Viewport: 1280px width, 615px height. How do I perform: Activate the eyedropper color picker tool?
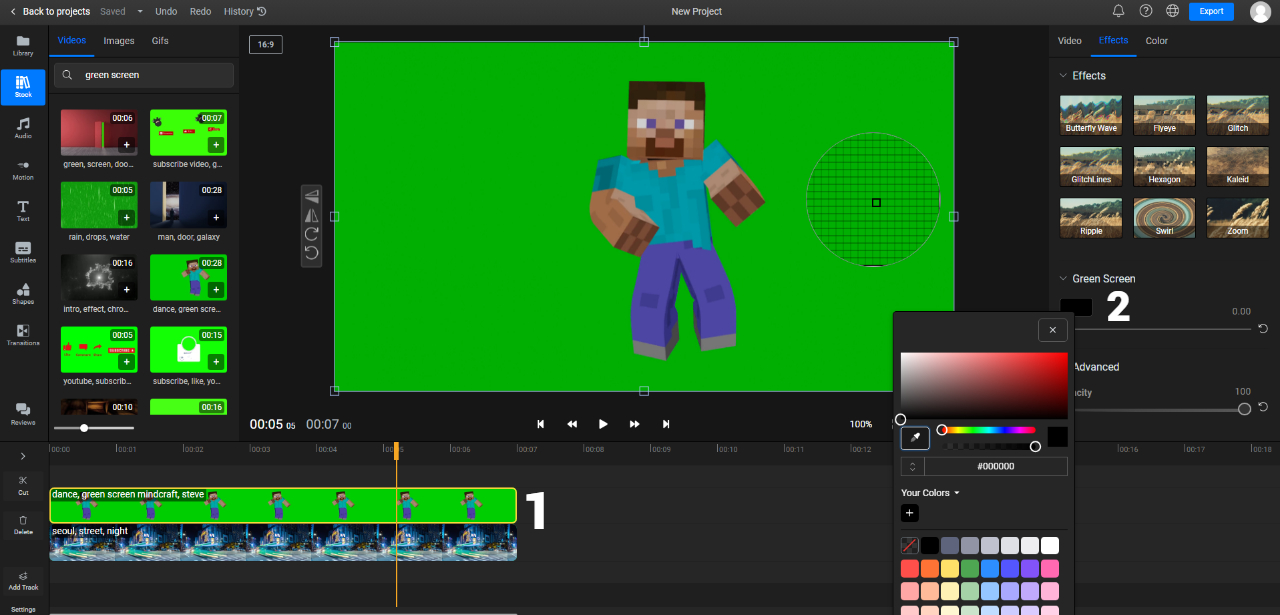point(915,437)
